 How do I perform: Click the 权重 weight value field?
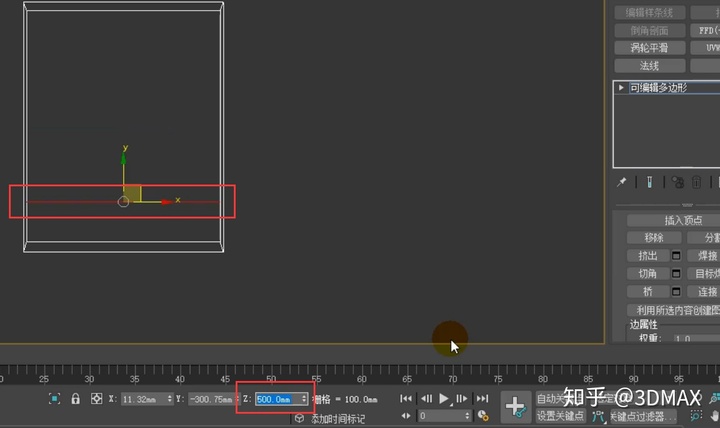point(697,338)
